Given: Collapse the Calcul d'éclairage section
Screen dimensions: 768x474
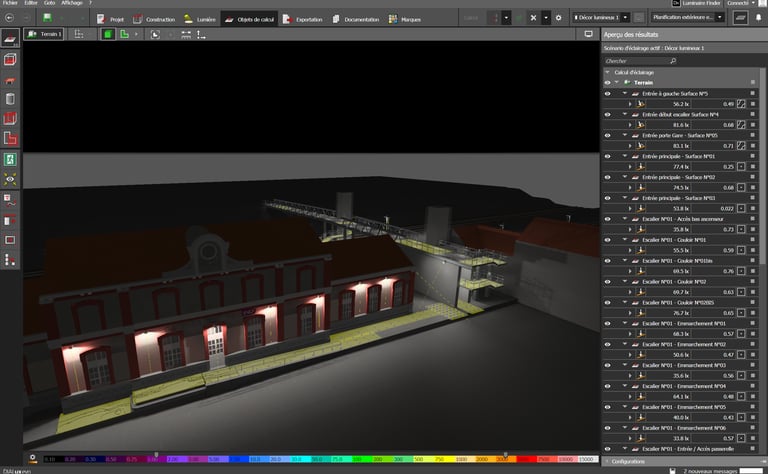Looking at the screenshot, I should pyautogui.click(x=607, y=72).
